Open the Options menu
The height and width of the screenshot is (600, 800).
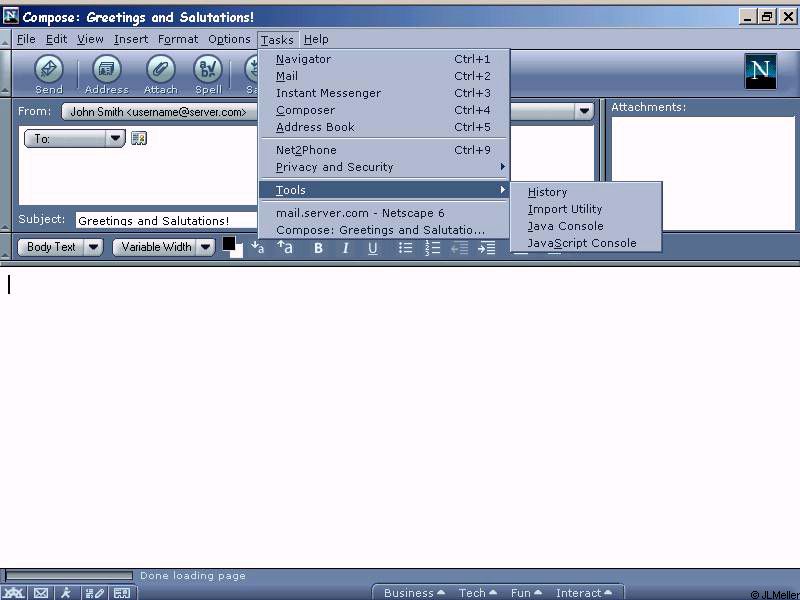(x=229, y=39)
